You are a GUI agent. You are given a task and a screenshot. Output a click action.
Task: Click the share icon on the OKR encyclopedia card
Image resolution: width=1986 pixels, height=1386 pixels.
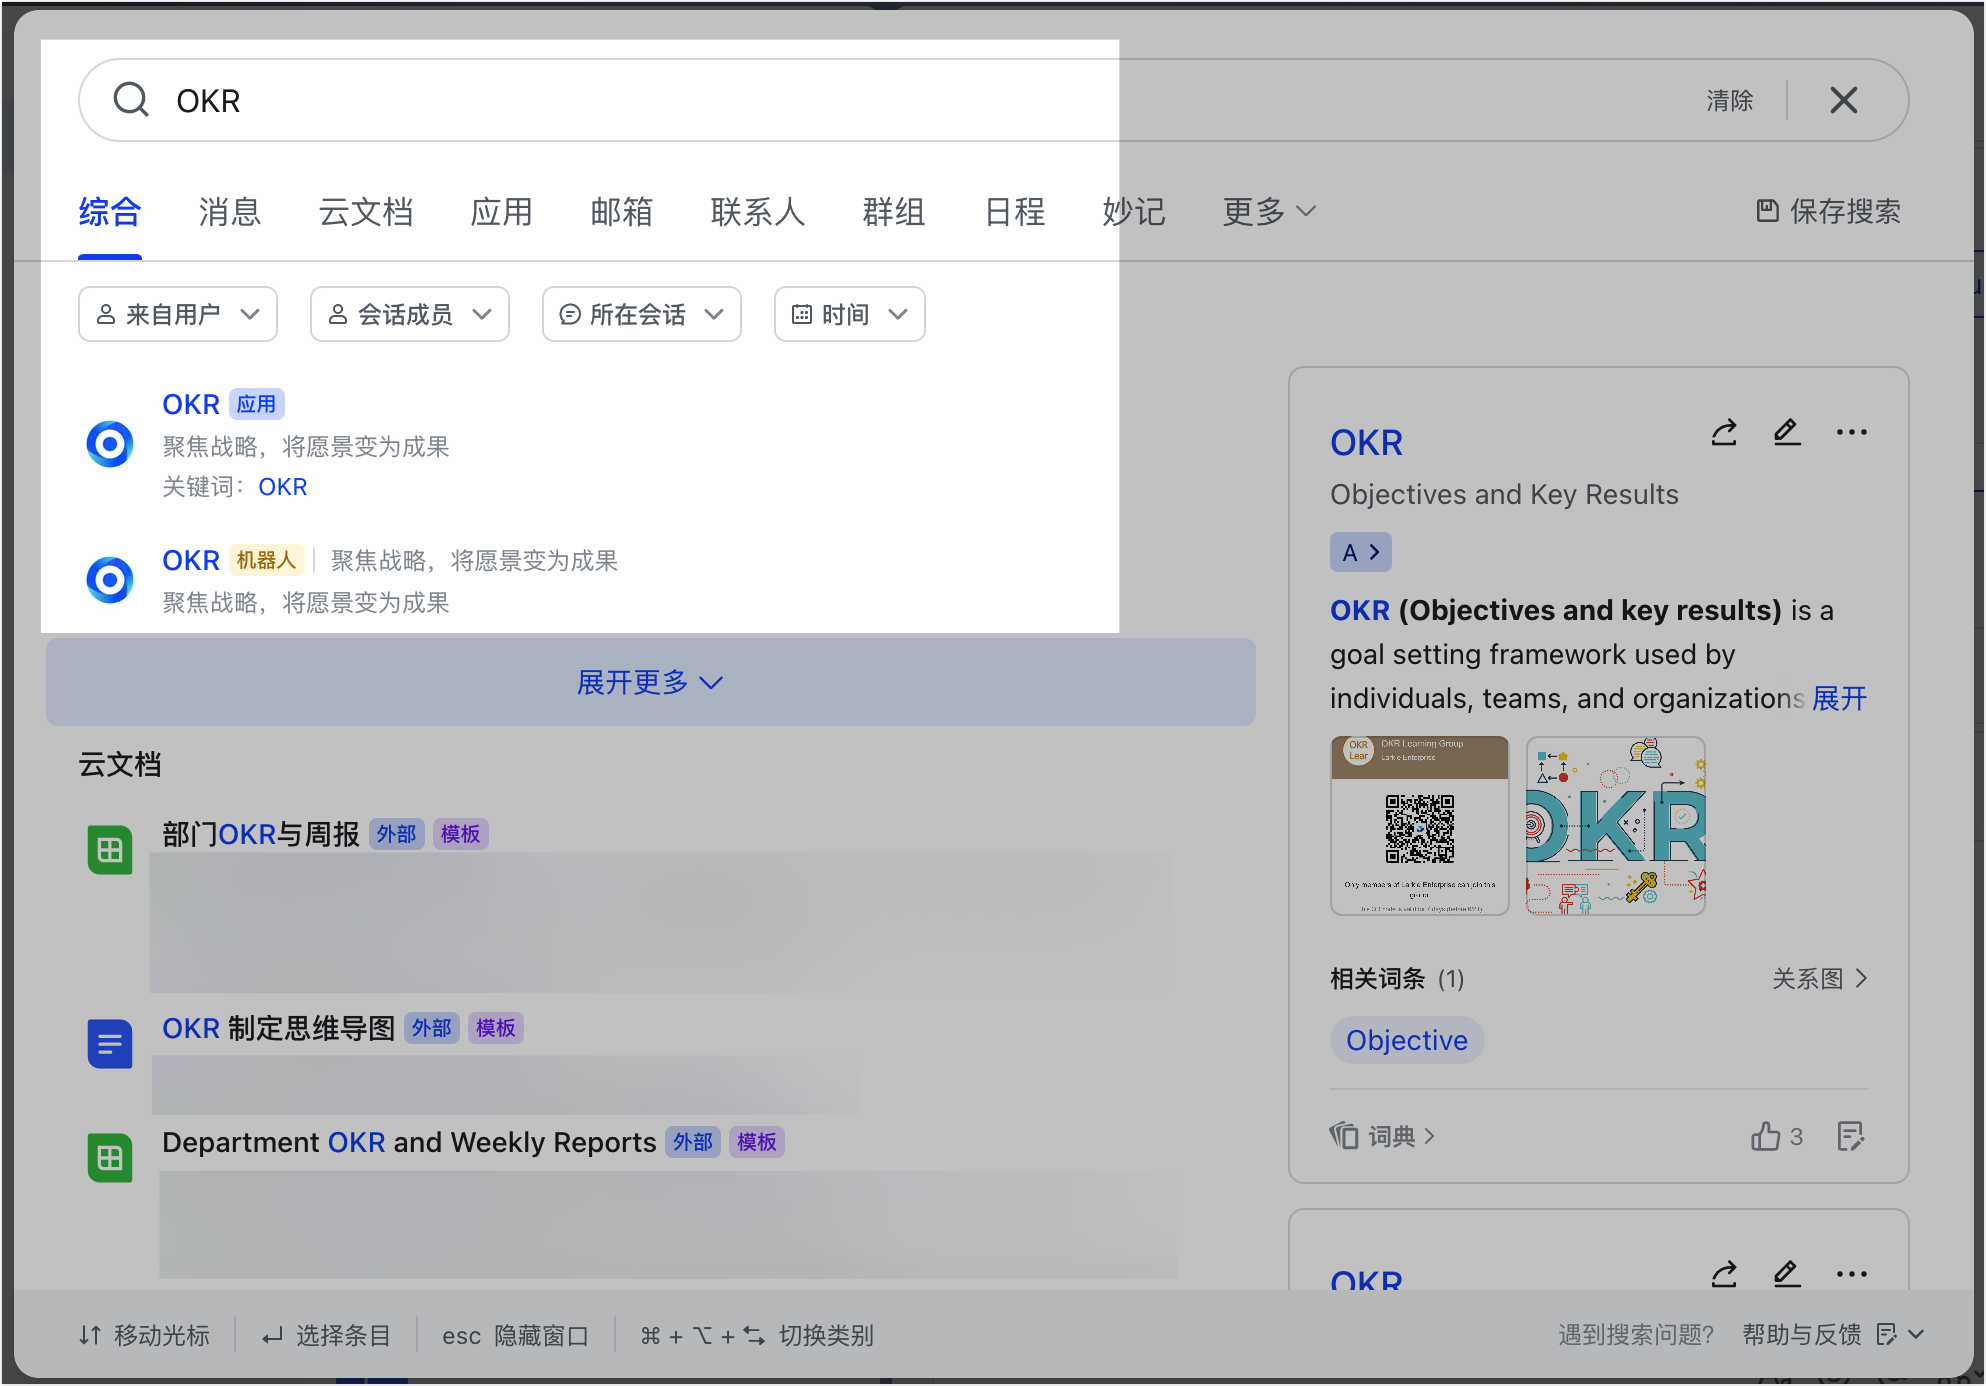[x=1724, y=432]
